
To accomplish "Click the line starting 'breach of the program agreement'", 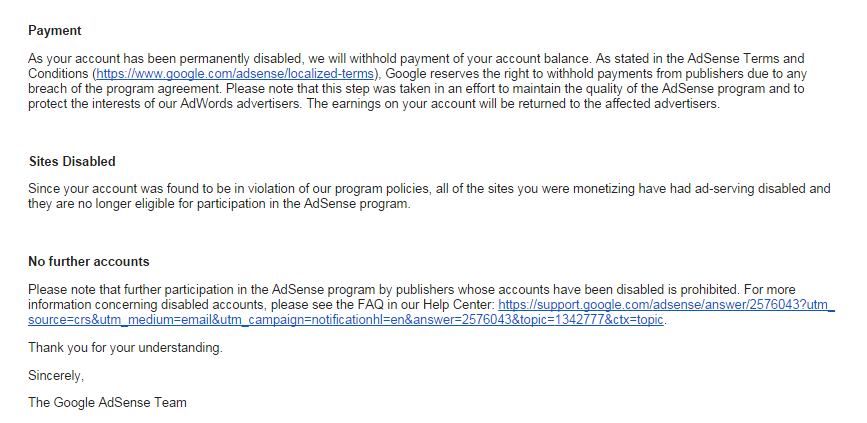I will tap(416, 88).
